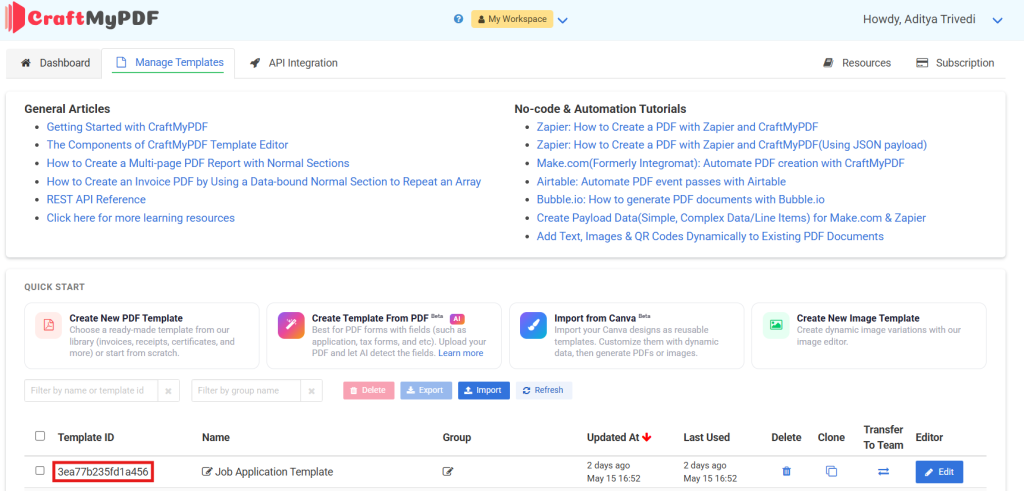Click the Import button
The image size is (1024, 491).
(484, 390)
